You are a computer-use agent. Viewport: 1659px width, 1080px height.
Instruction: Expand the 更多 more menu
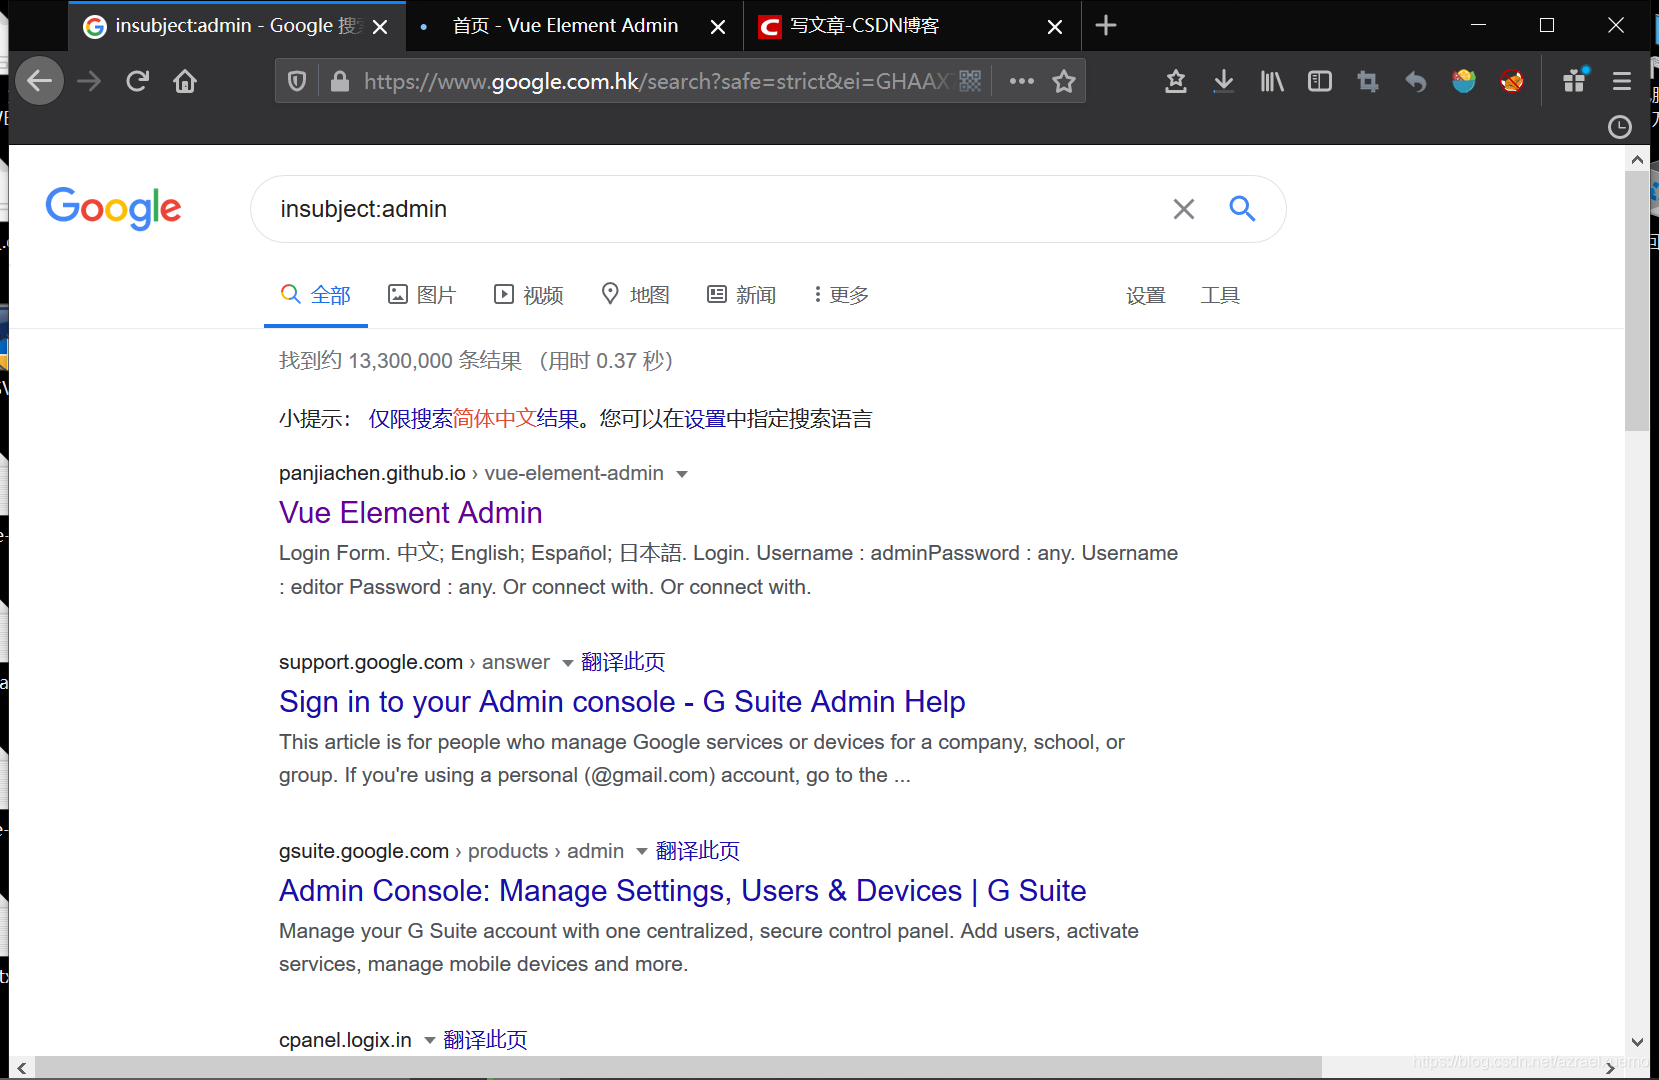coord(841,295)
